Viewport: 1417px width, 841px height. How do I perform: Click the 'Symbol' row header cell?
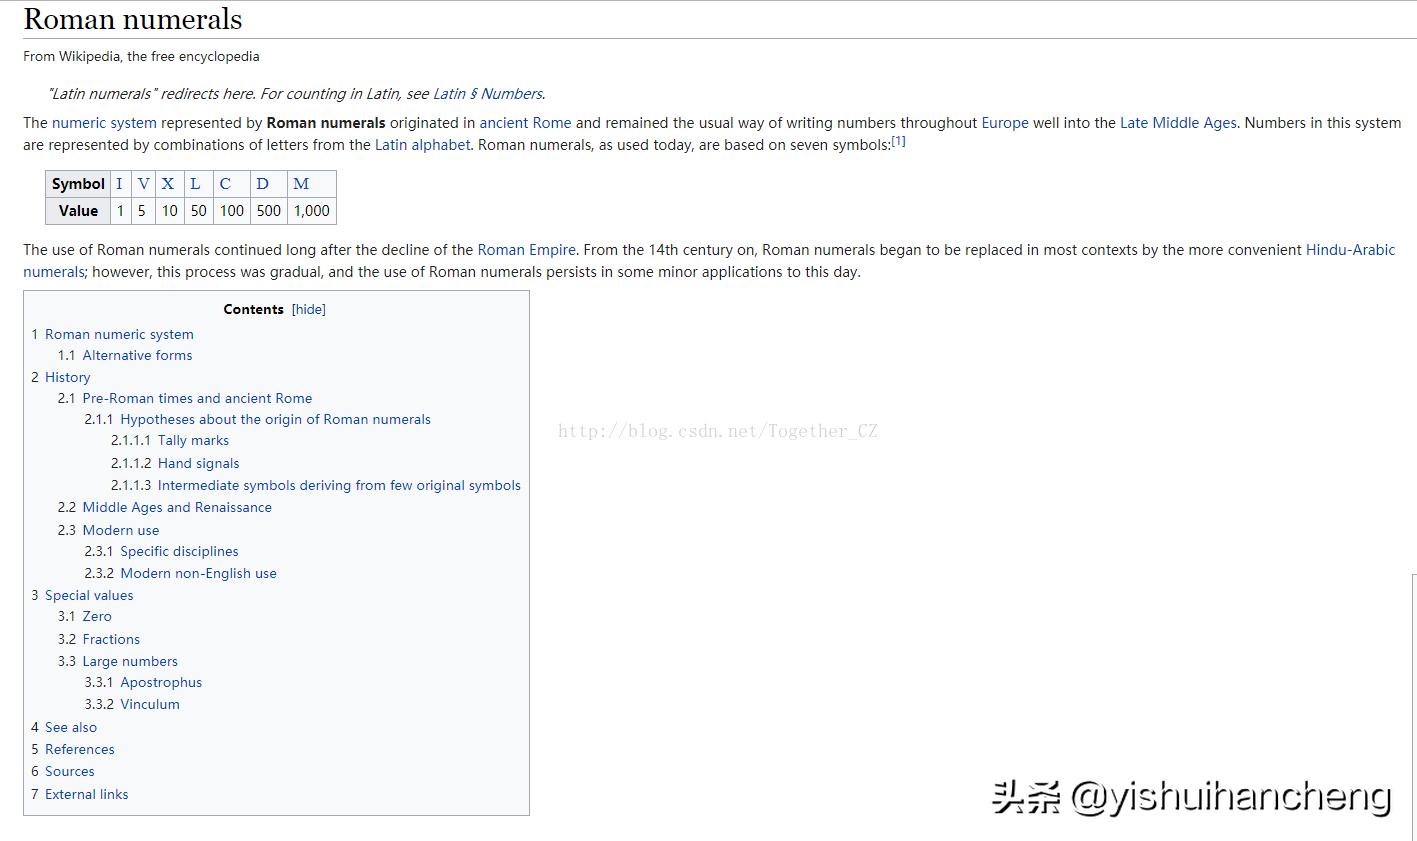[78, 184]
